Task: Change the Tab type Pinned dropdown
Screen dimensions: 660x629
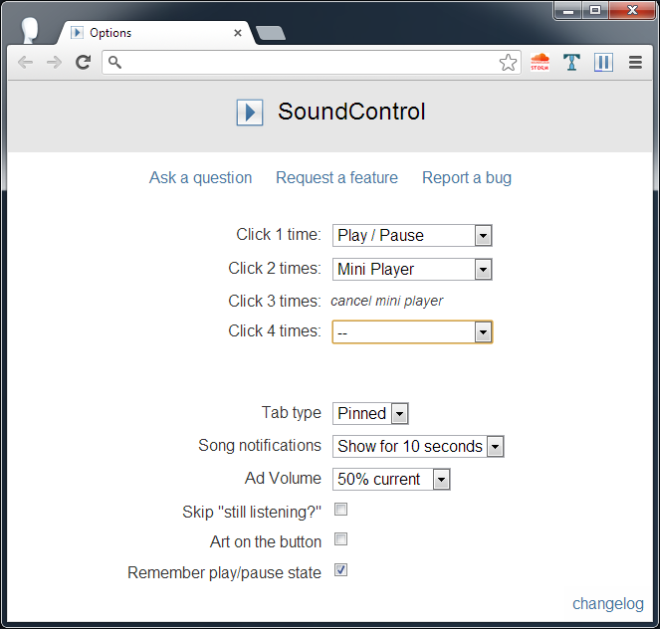Action: pyautogui.click(x=370, y=413)
